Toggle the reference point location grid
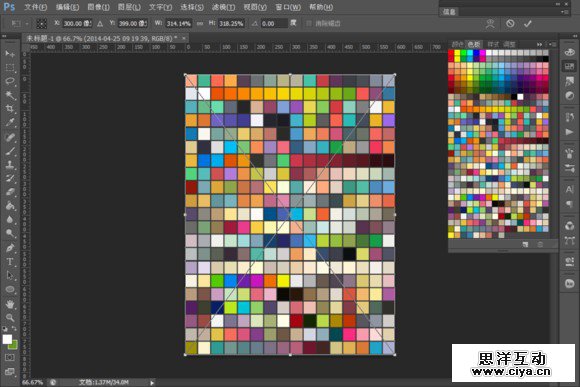580x387 pixels. click(41, 24)
